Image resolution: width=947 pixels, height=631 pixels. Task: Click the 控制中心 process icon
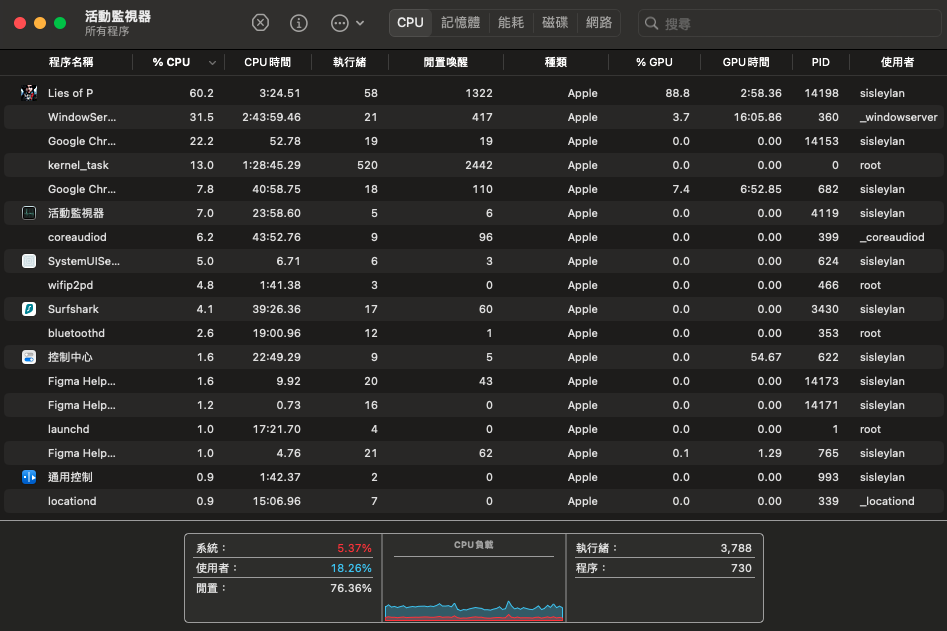[x=29, y=357]
